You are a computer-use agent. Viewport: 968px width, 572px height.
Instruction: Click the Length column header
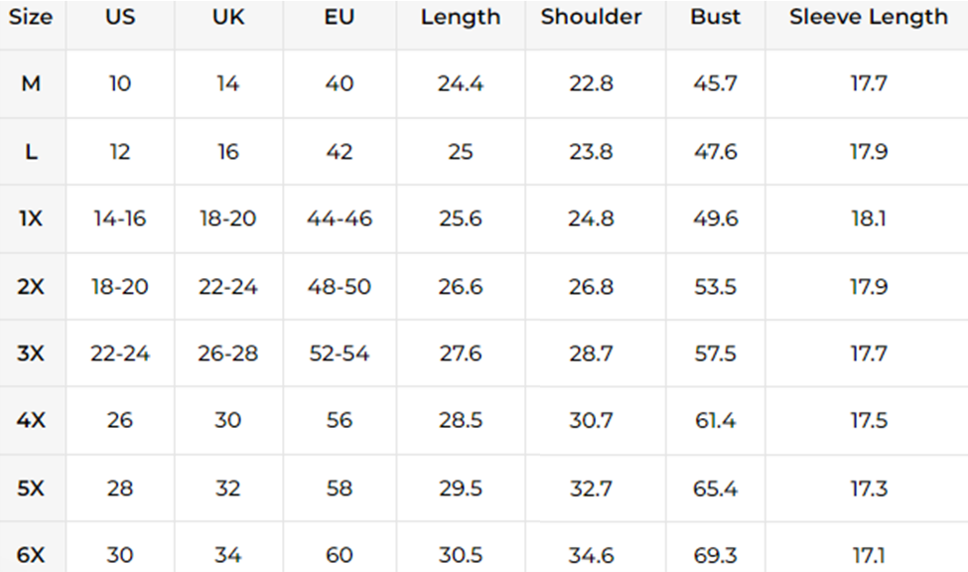(x=461, y=17)
